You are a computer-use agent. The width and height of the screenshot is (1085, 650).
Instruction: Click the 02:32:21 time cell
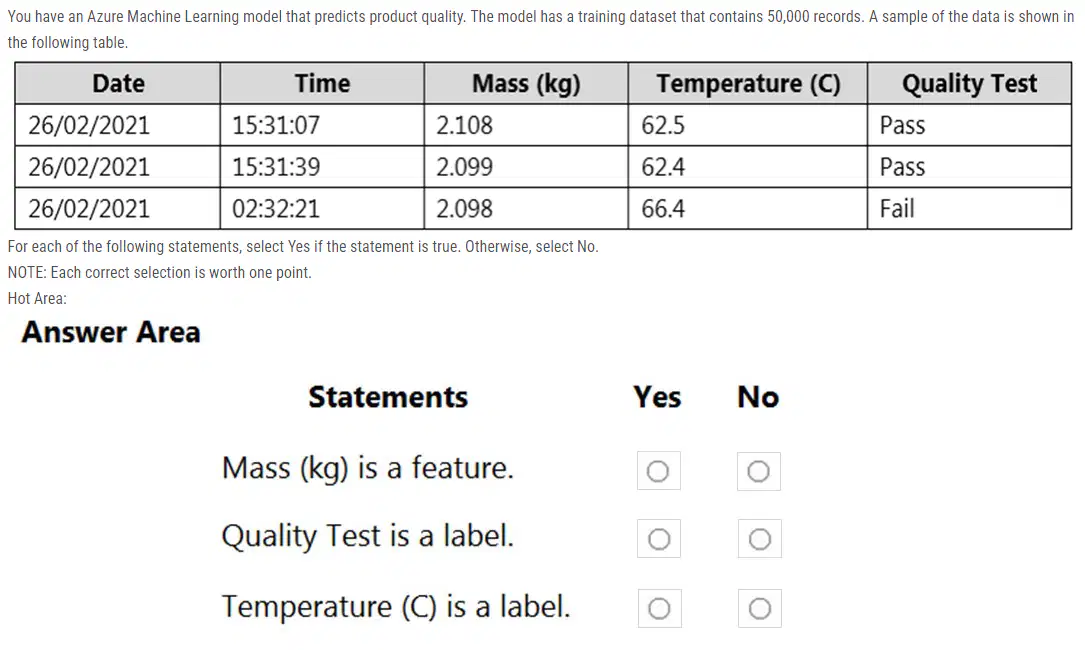[322, 208]
